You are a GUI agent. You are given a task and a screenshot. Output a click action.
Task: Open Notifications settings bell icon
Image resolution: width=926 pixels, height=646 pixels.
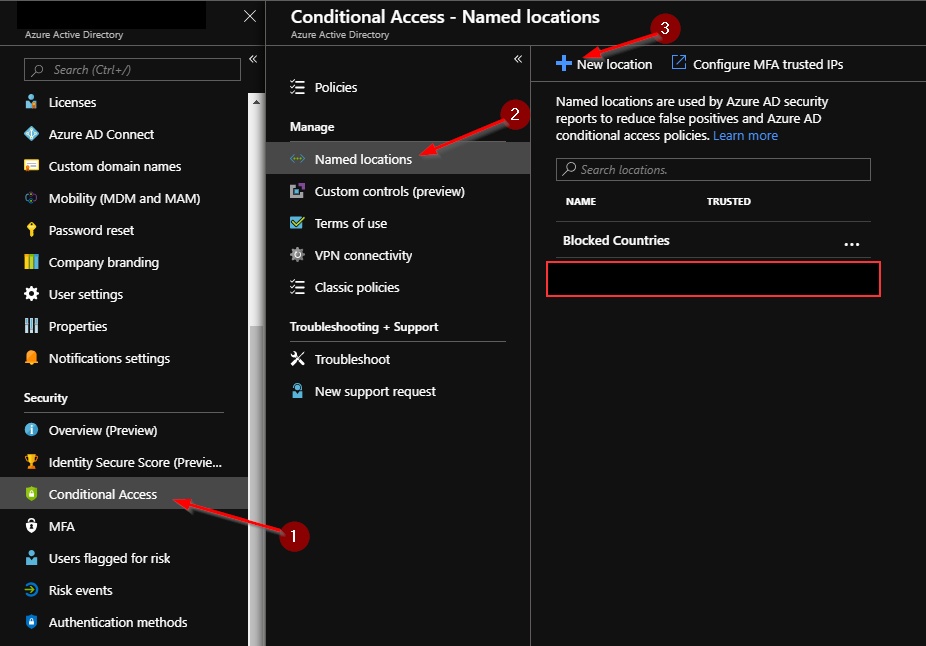[x=31, y=358]
